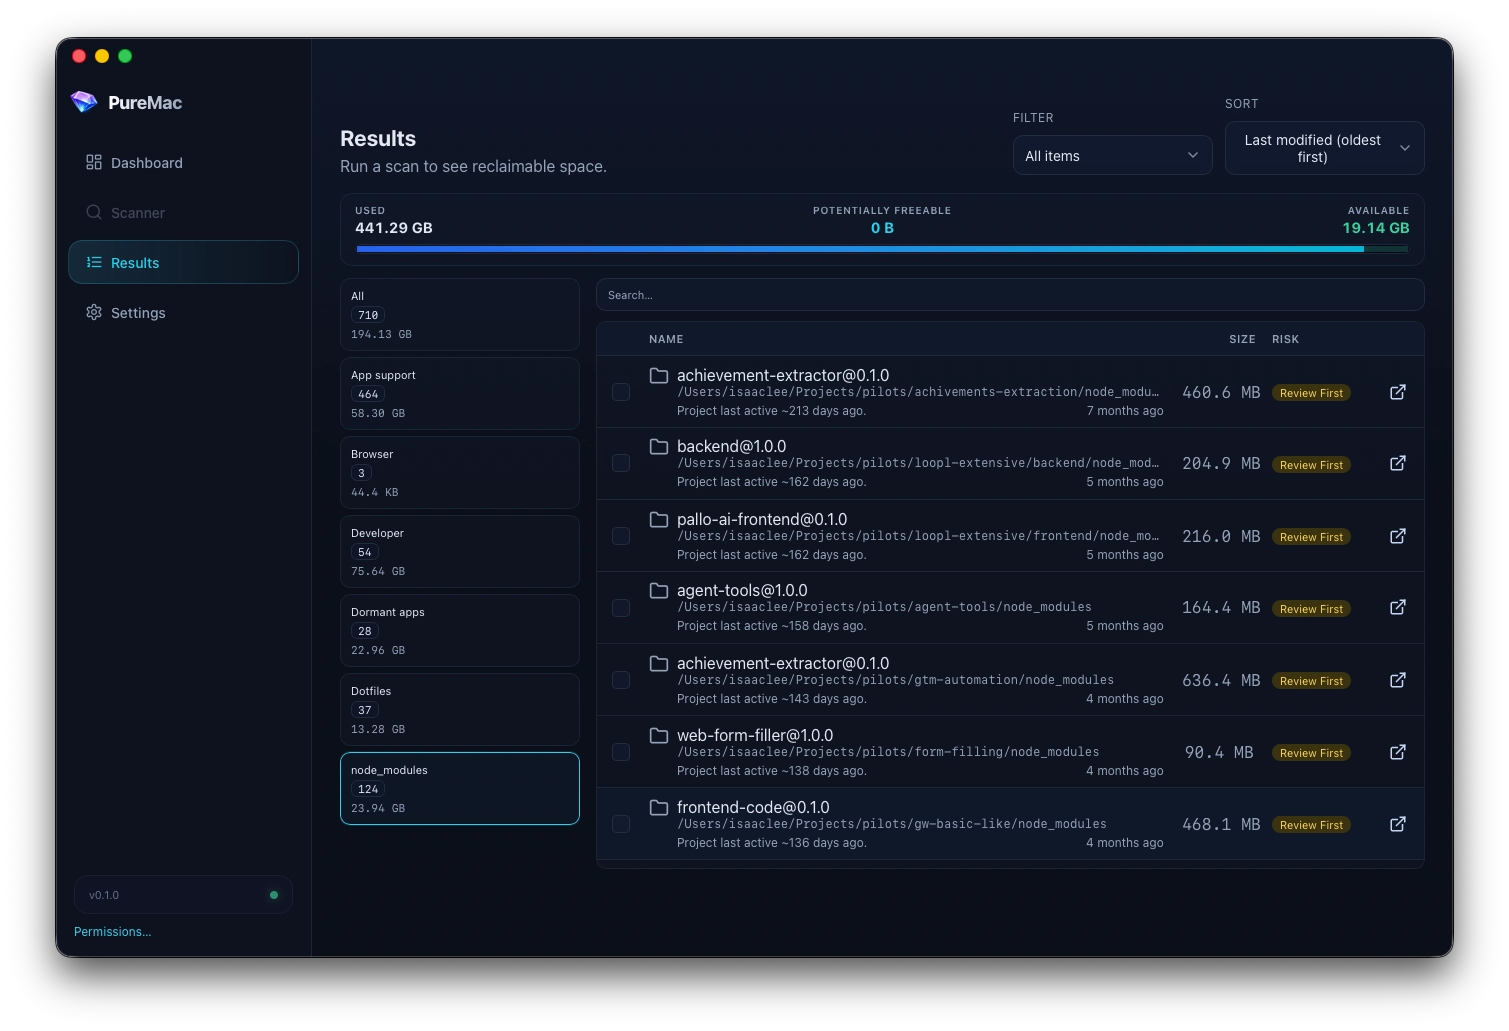This screenshot has height=1031, width=1509.
Task: Select the Developer category card
Action: (x=460, y=551)
